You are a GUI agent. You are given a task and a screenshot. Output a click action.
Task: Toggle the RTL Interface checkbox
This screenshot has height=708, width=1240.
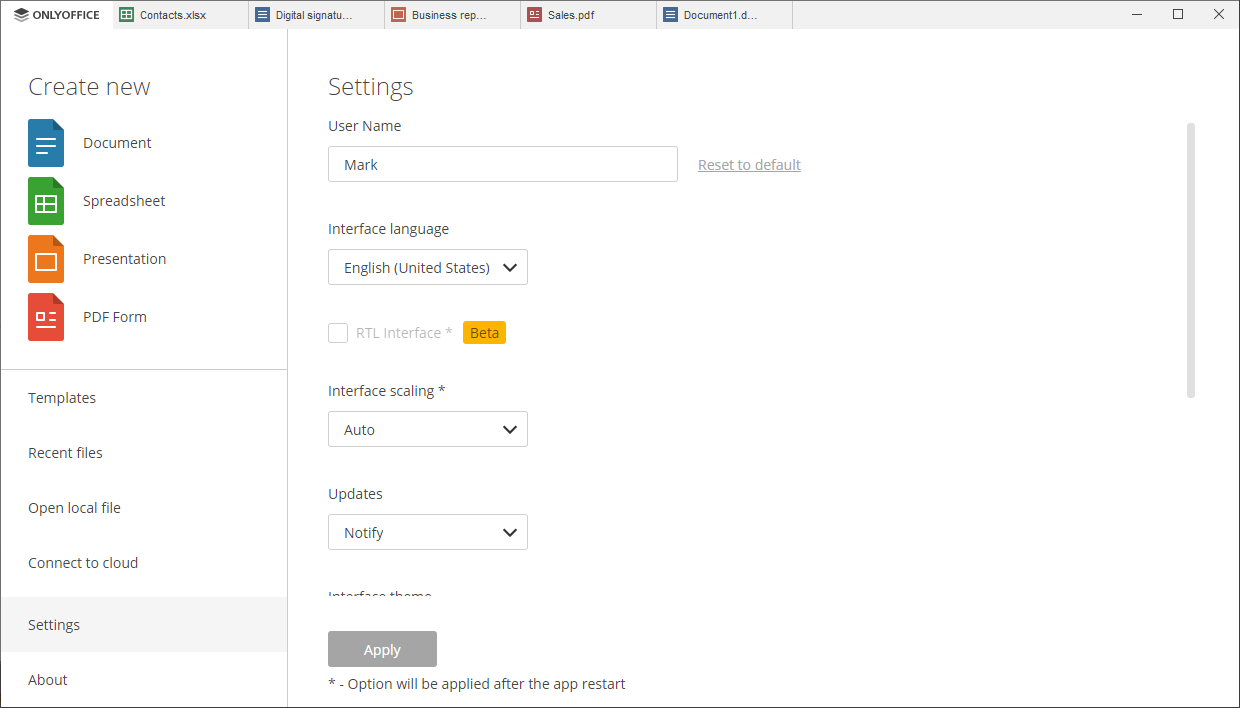(x=338, y=333)
